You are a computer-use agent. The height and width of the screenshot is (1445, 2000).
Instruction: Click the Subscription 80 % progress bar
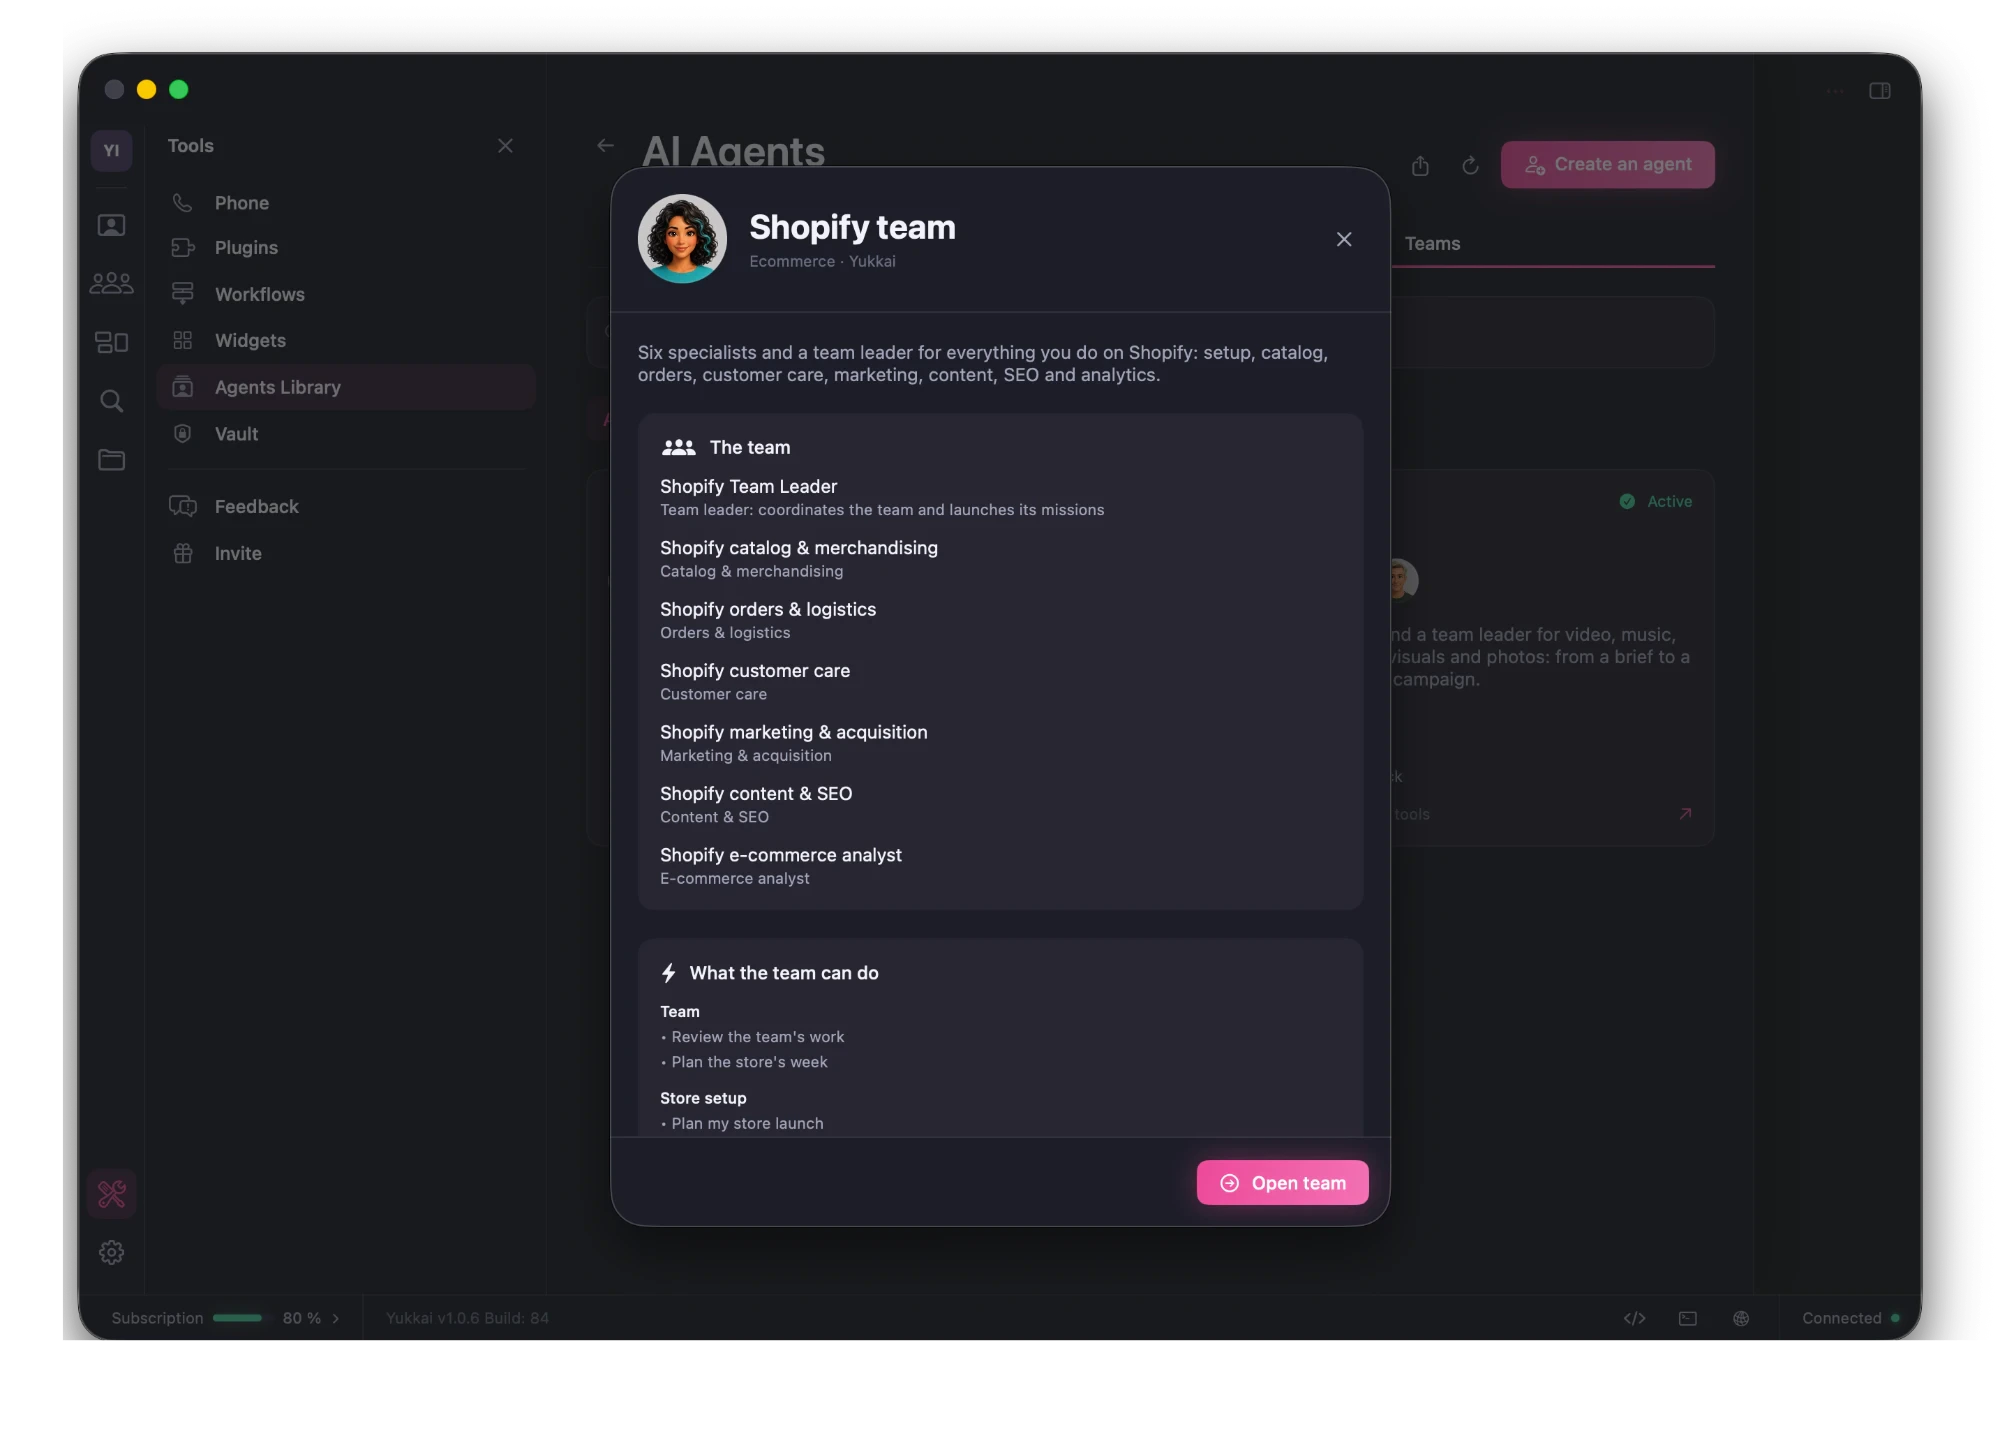(x=238, y=1318)
